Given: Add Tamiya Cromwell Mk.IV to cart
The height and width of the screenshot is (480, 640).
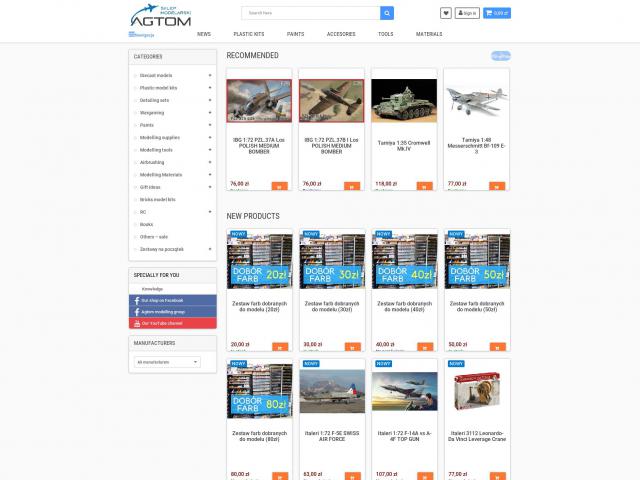Looking at the screenshot, I should click(x=424, y=187).
